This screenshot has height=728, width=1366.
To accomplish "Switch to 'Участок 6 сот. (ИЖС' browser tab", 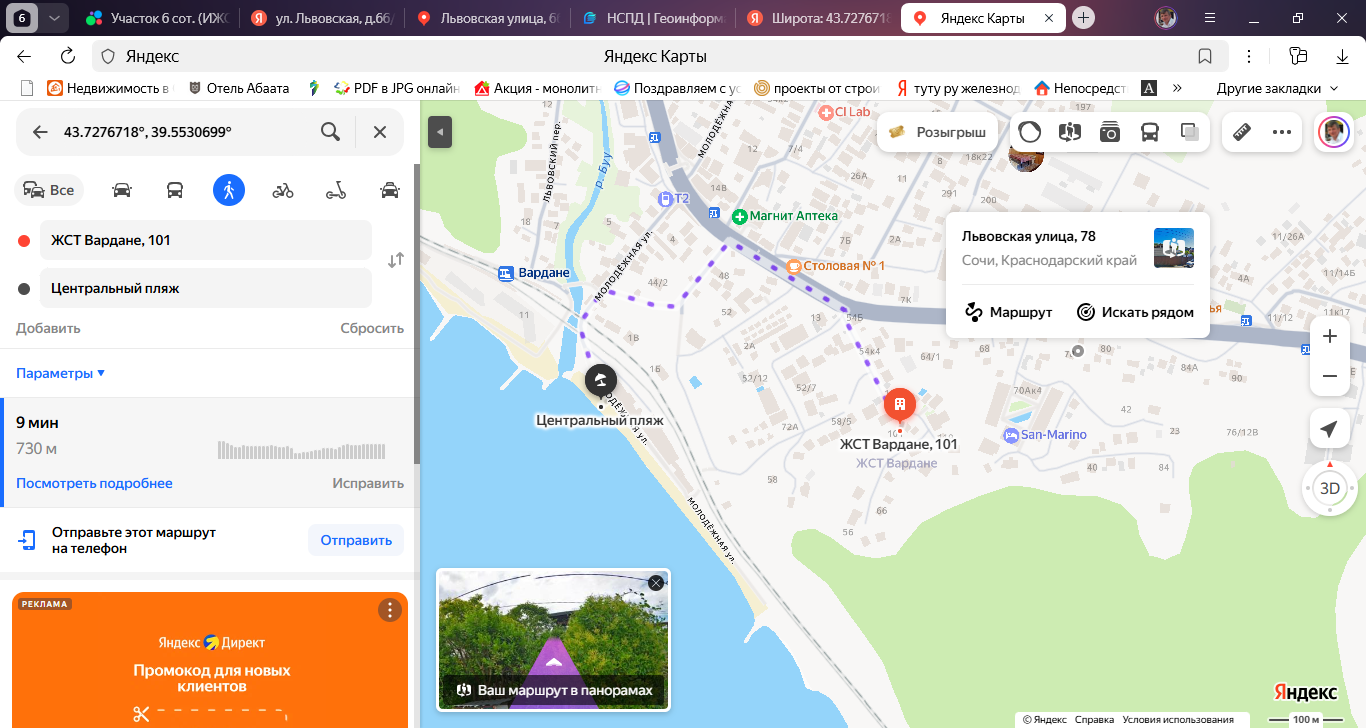I will coord(157,18).
